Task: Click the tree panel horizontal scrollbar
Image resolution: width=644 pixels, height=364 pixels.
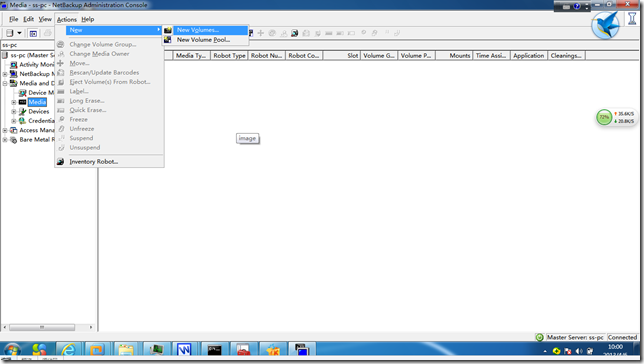Action: [48, 327]
